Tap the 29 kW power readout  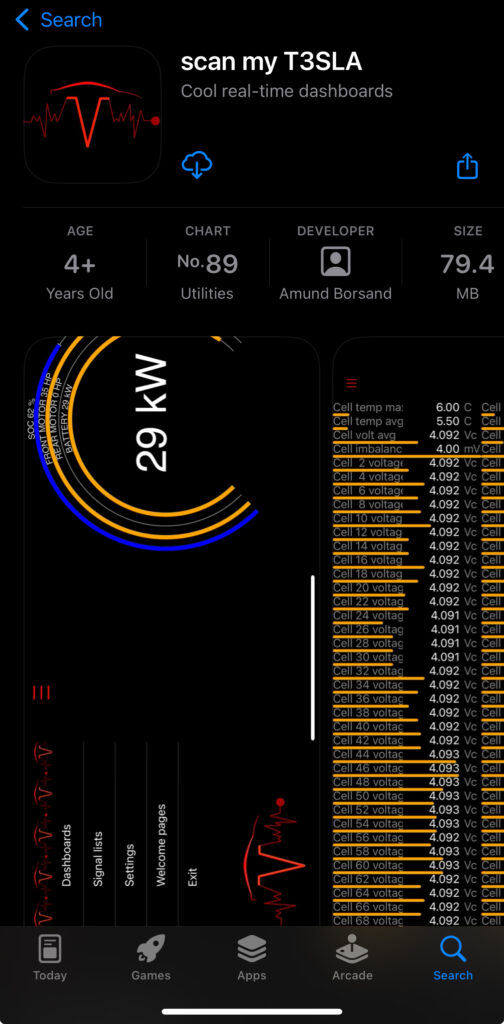pos(151,413)
